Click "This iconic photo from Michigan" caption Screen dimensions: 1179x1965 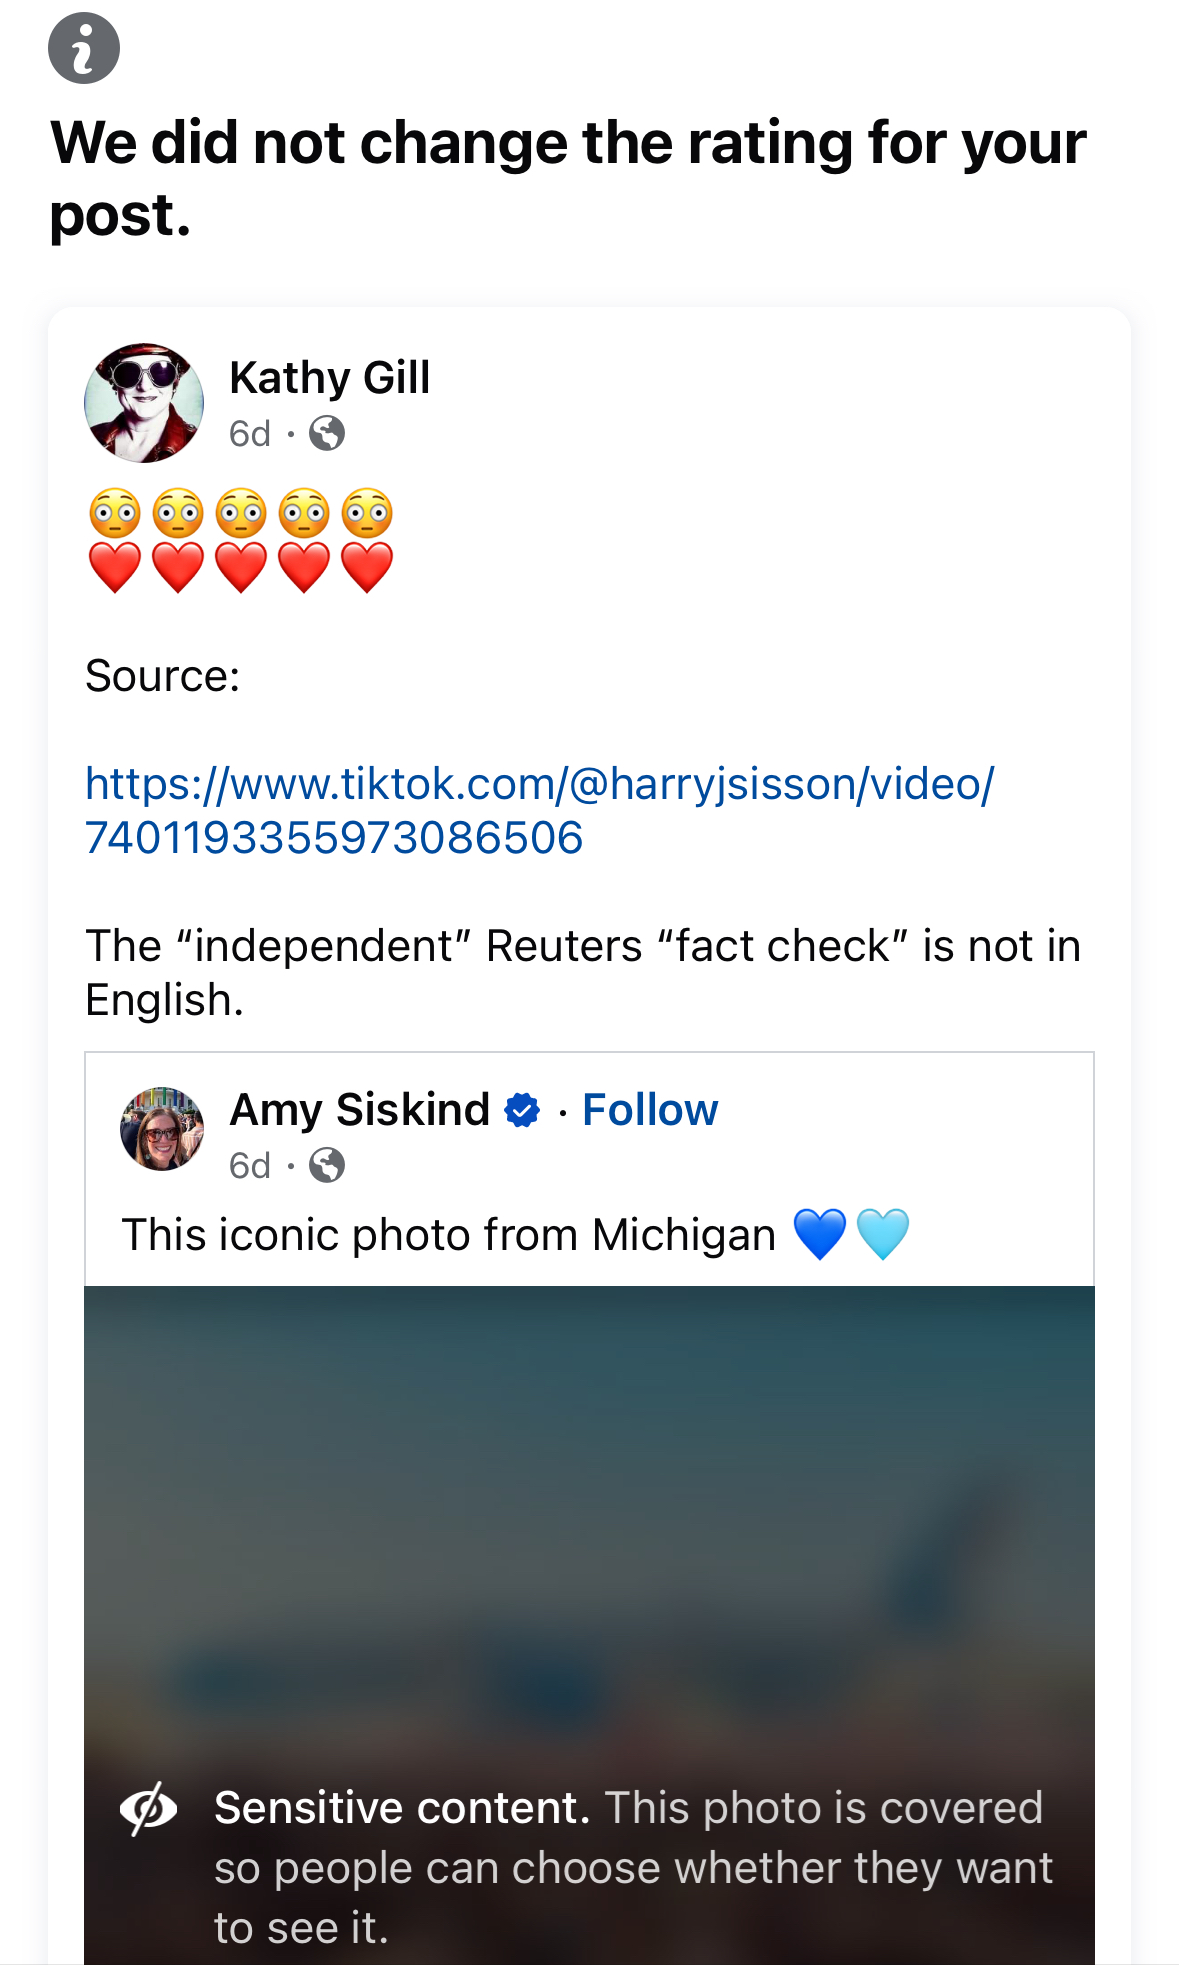pos(448,1235)
